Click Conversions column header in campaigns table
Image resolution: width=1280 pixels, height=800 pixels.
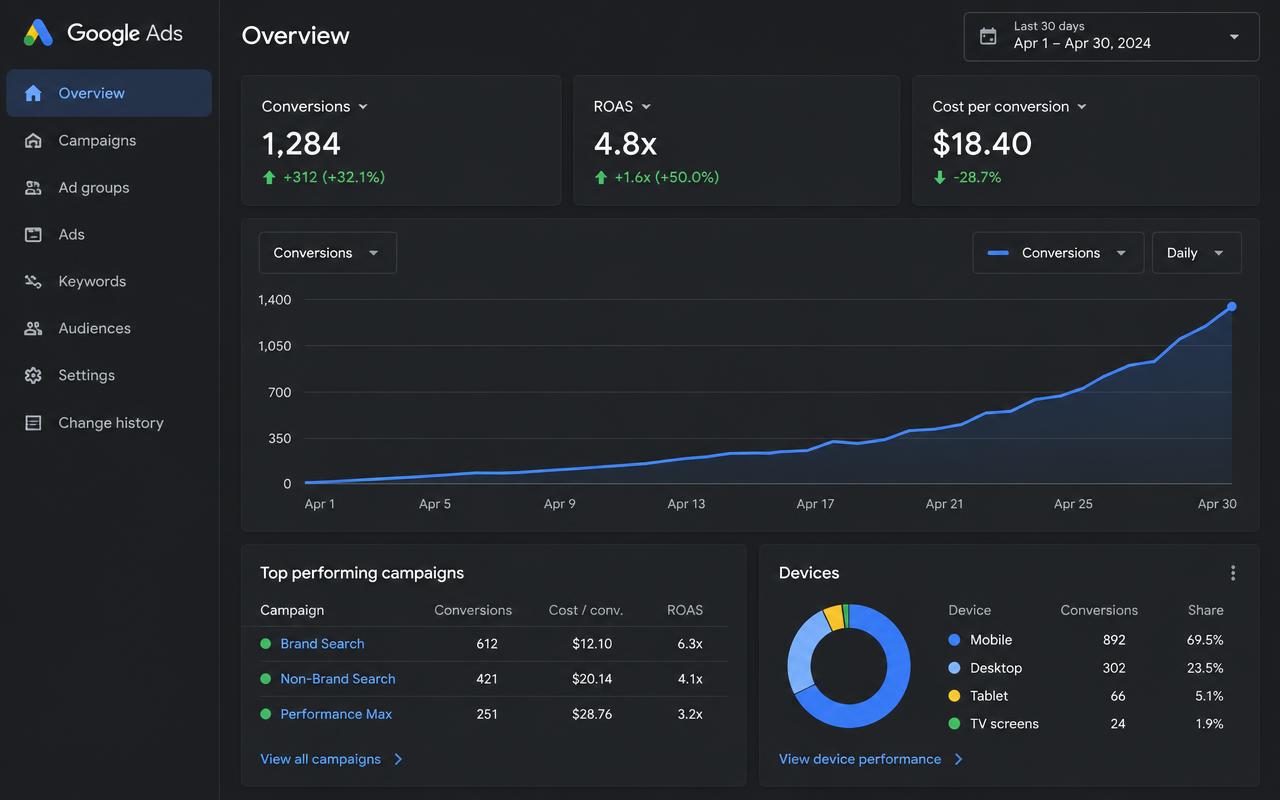pyautogui.click(x=473, y=610)
